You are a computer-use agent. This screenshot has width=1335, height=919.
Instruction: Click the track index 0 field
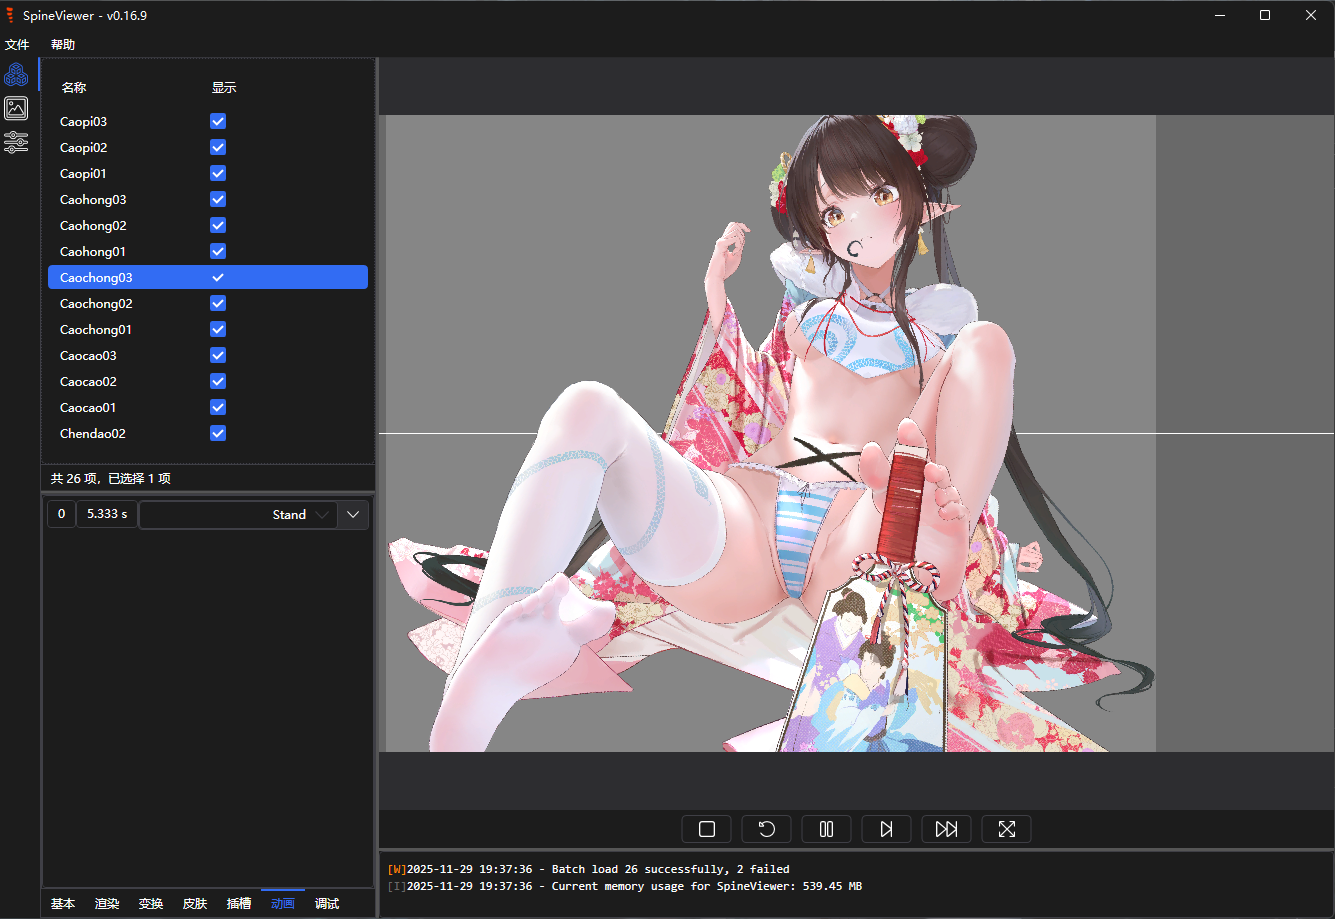pyautogui.click(x=61, y=514)
